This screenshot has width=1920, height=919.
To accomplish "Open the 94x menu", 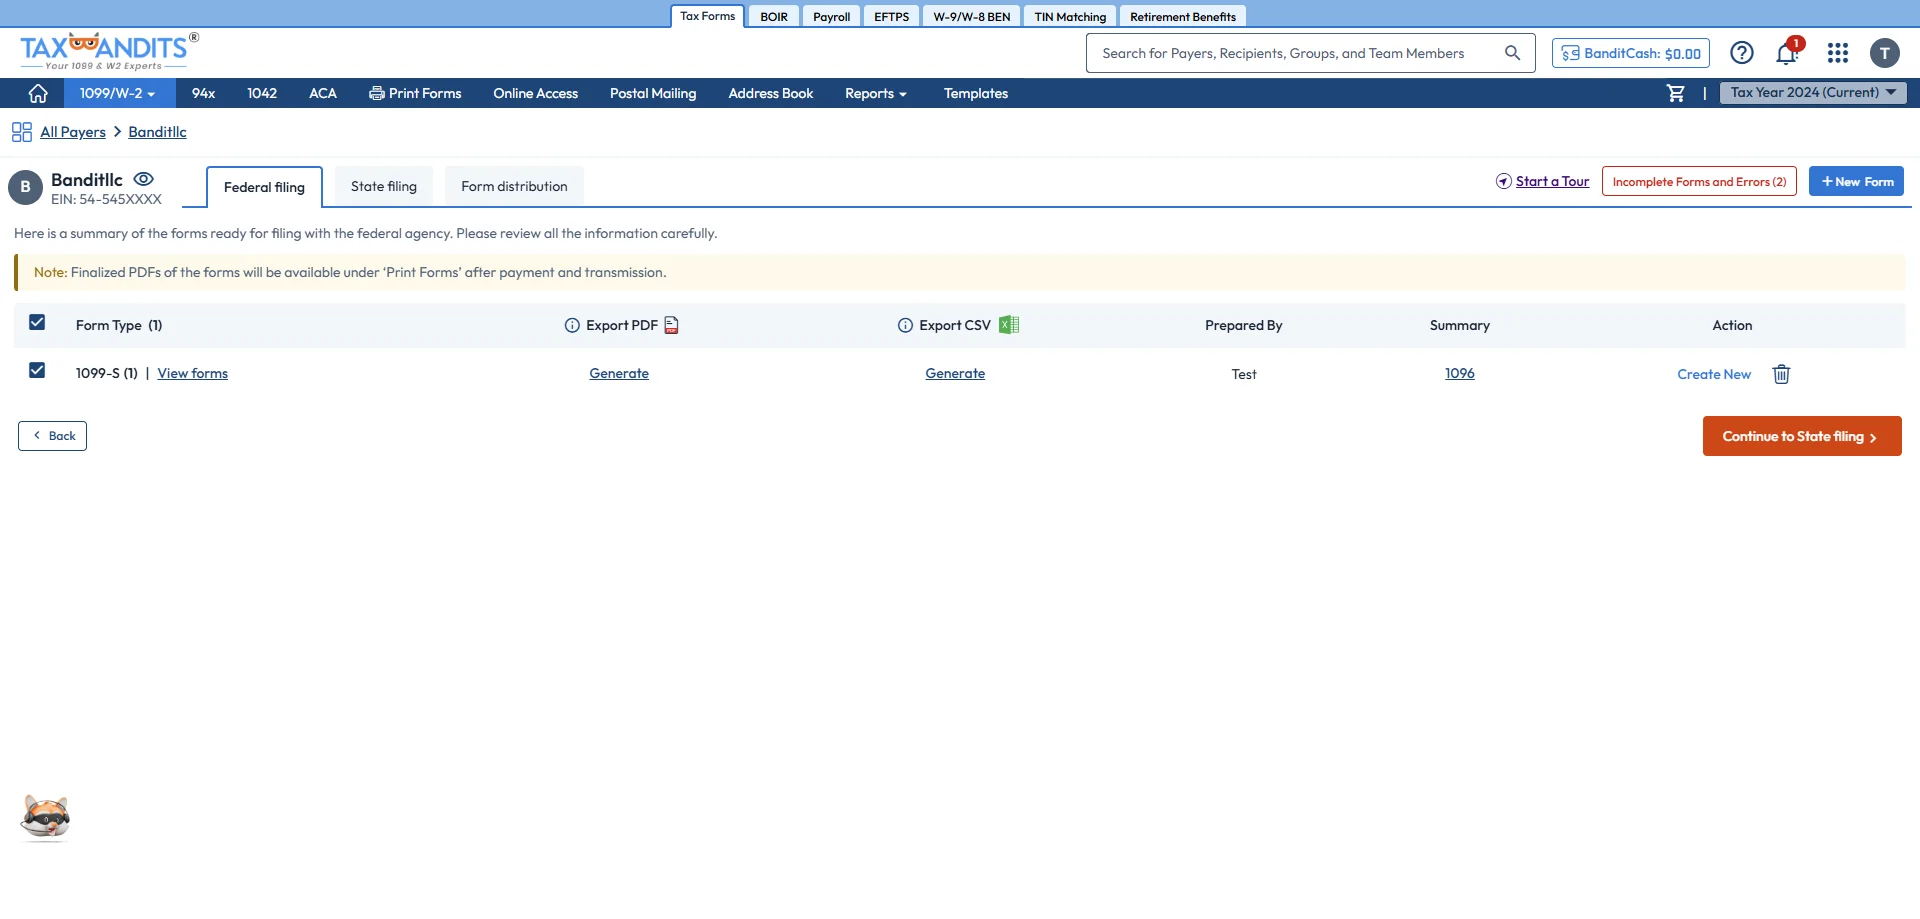I will point(203,93).
